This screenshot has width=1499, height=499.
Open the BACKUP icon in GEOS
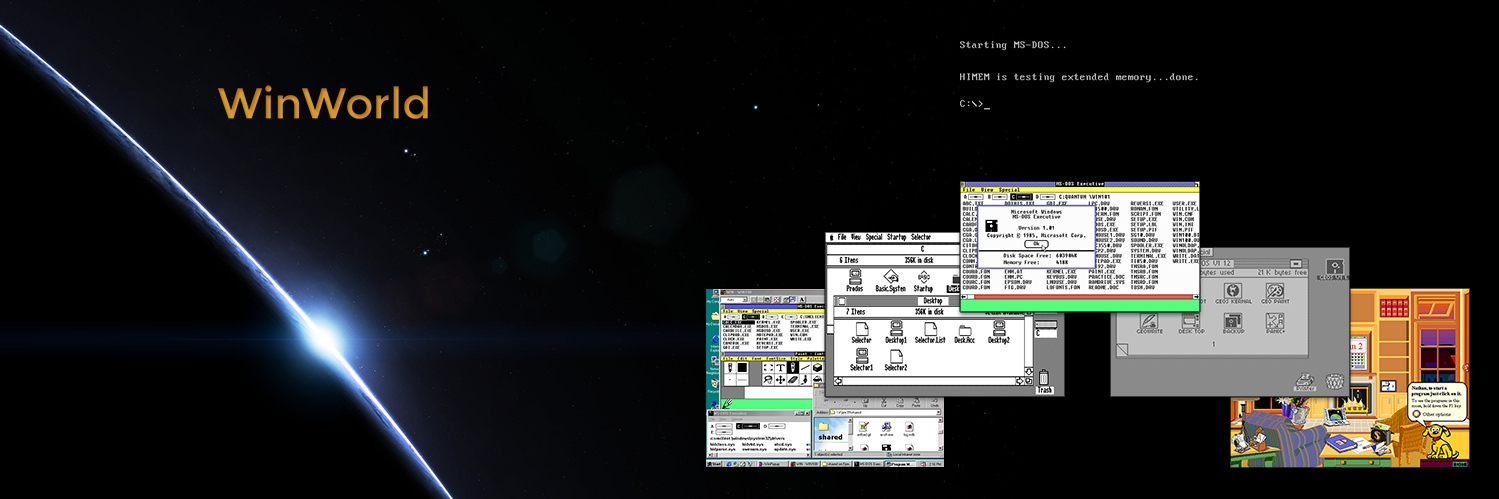click(1233, 324)
